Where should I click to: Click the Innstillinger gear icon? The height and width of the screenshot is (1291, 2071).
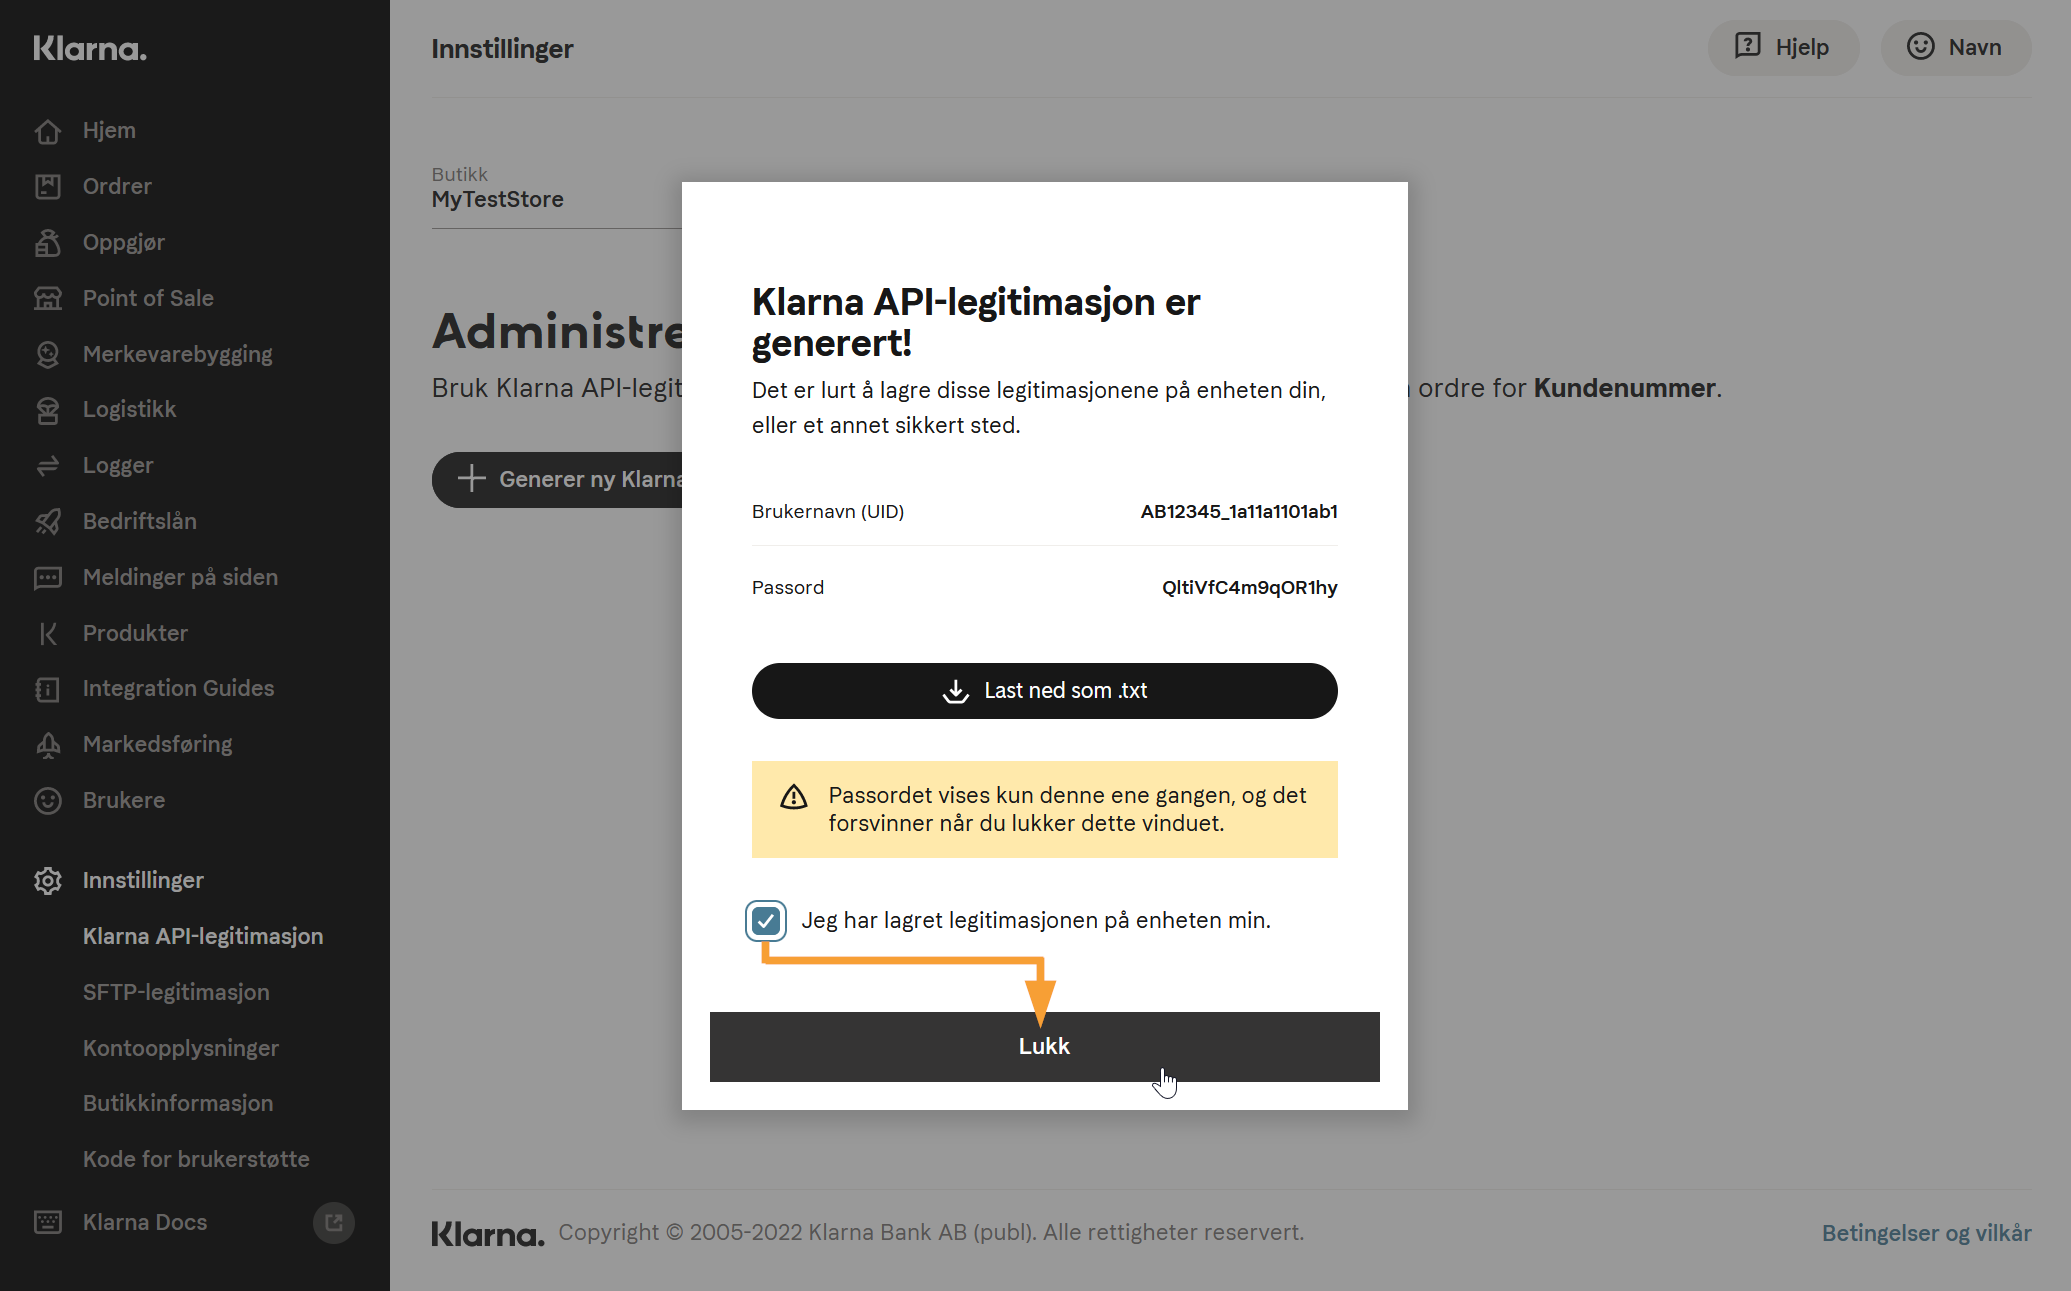(48, 880)
